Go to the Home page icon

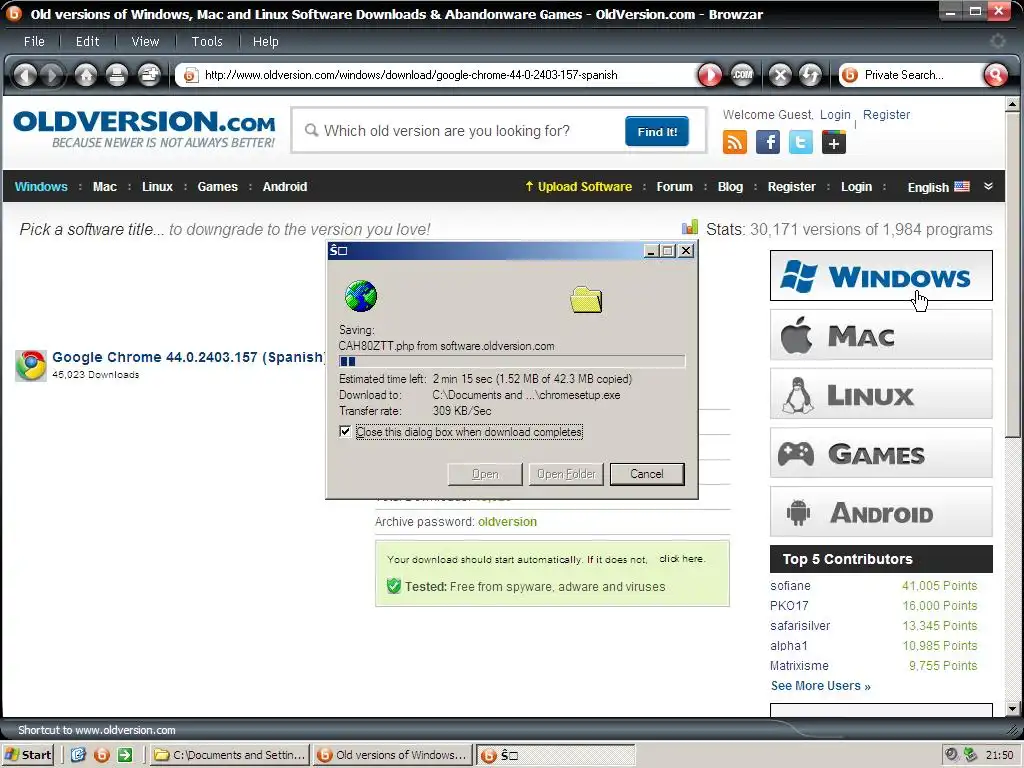click(x=86, y=75)
